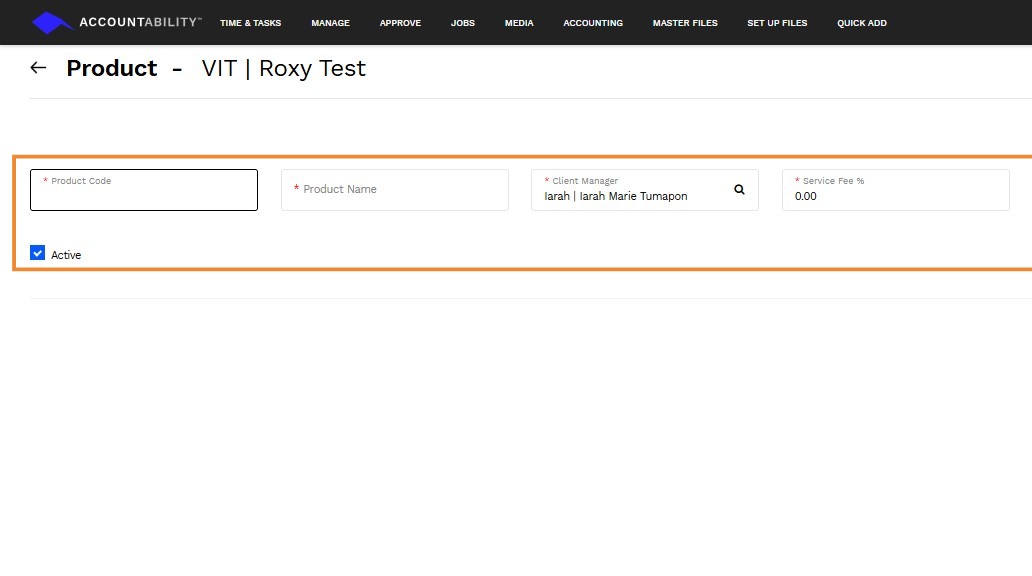Click the 'Active' label text
The width and height of the screenshot is (1032, 576).
(x=66, y=255)
